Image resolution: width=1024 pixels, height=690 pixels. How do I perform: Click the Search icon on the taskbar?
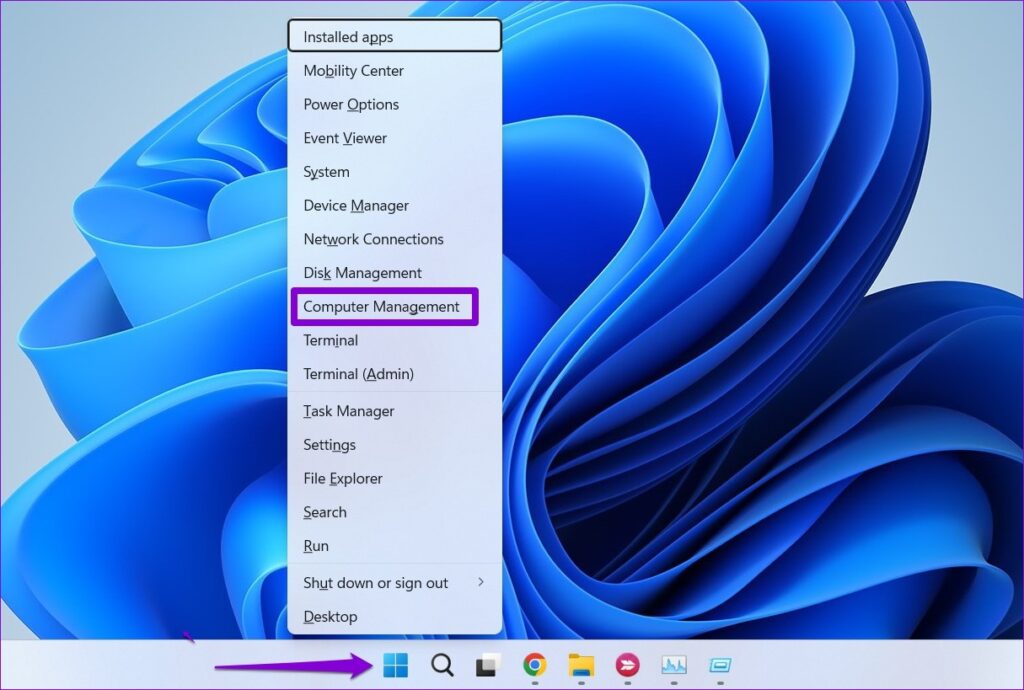pos(441,665)
